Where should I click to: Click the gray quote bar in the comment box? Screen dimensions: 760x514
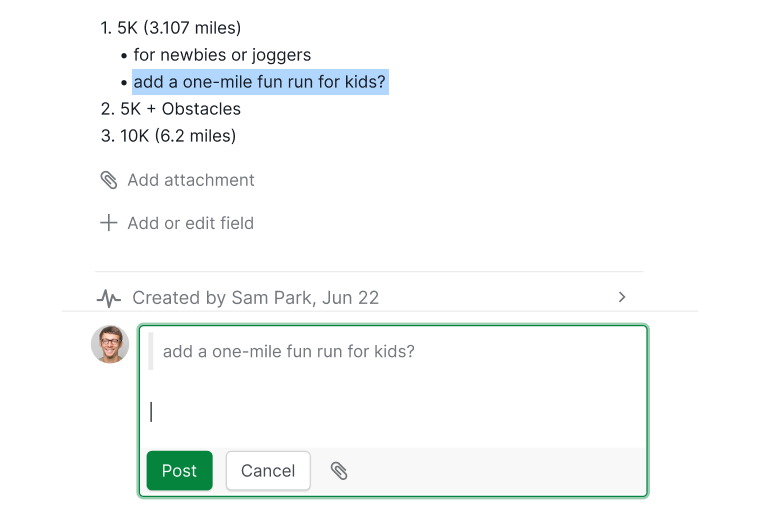[x=151, y=351]
